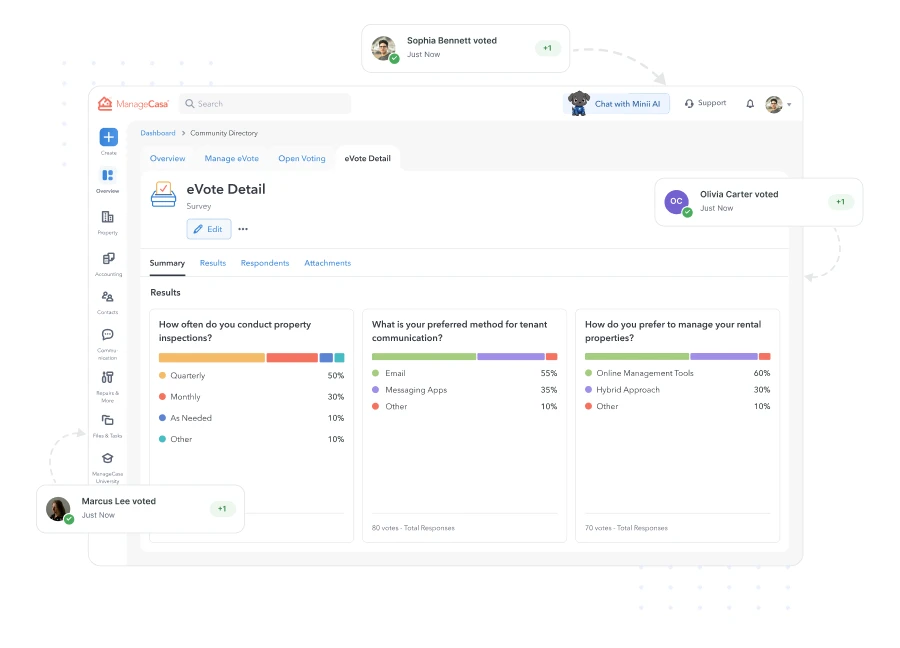The height and width of the screenshot is (648, 900).
Task: Click the orange Quarterly bar segment
Action: click(x=212, y=358)
